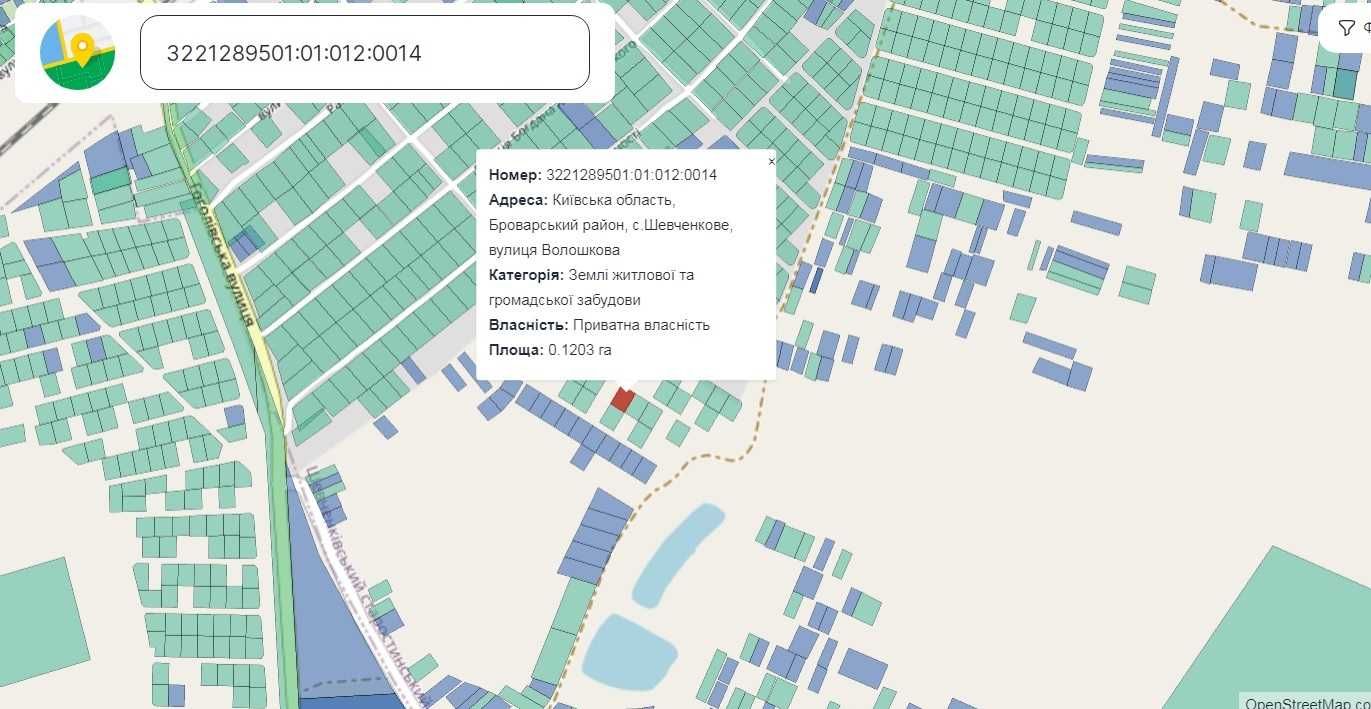Screen dimensions: 1371x709
Task: Click the Категорія land category text
Action: click(591, 287)
